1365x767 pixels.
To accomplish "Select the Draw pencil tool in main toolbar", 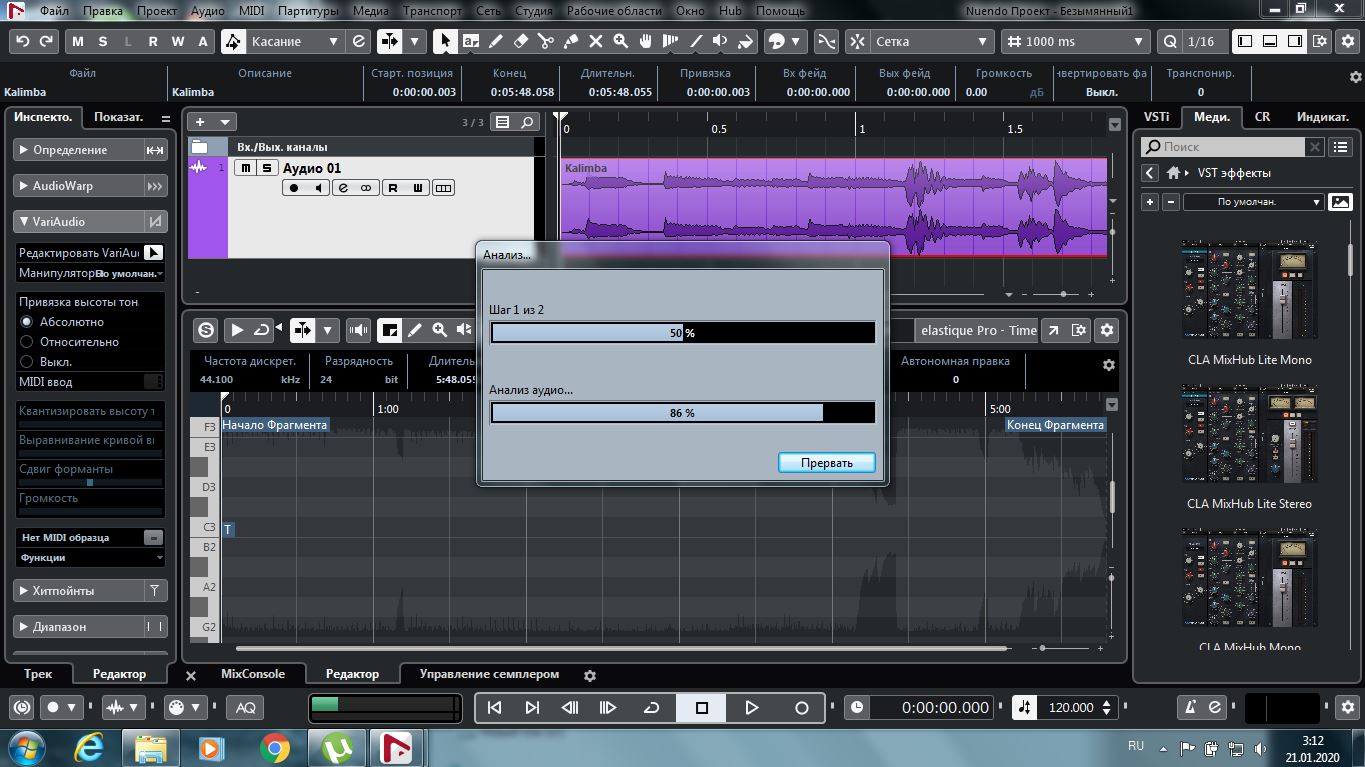I will 496,41.
